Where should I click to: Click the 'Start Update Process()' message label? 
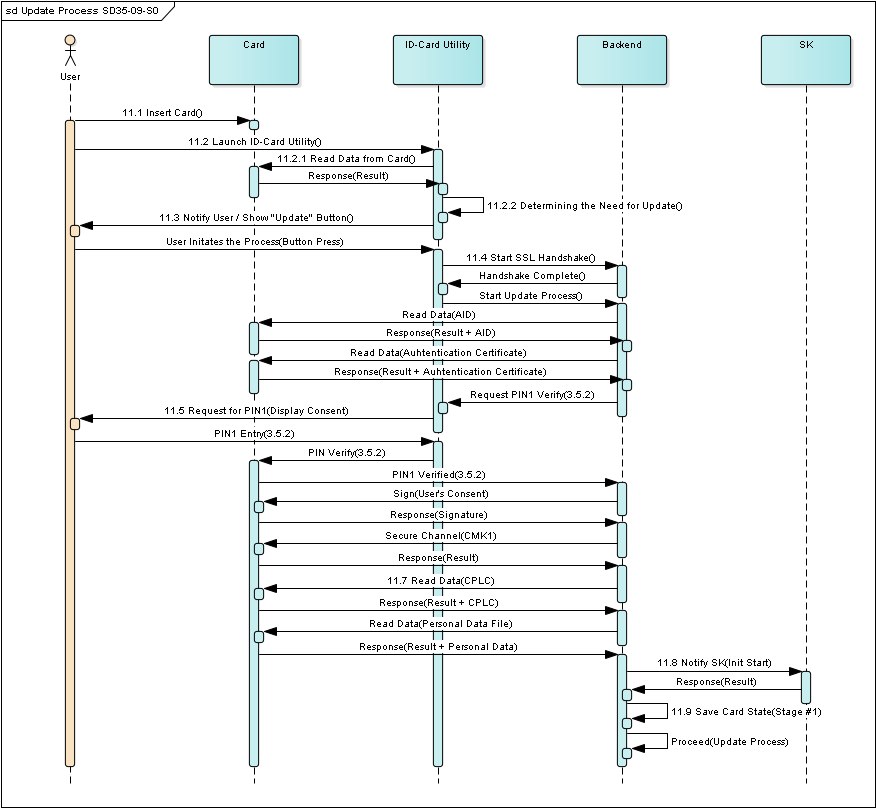(531, 296)
